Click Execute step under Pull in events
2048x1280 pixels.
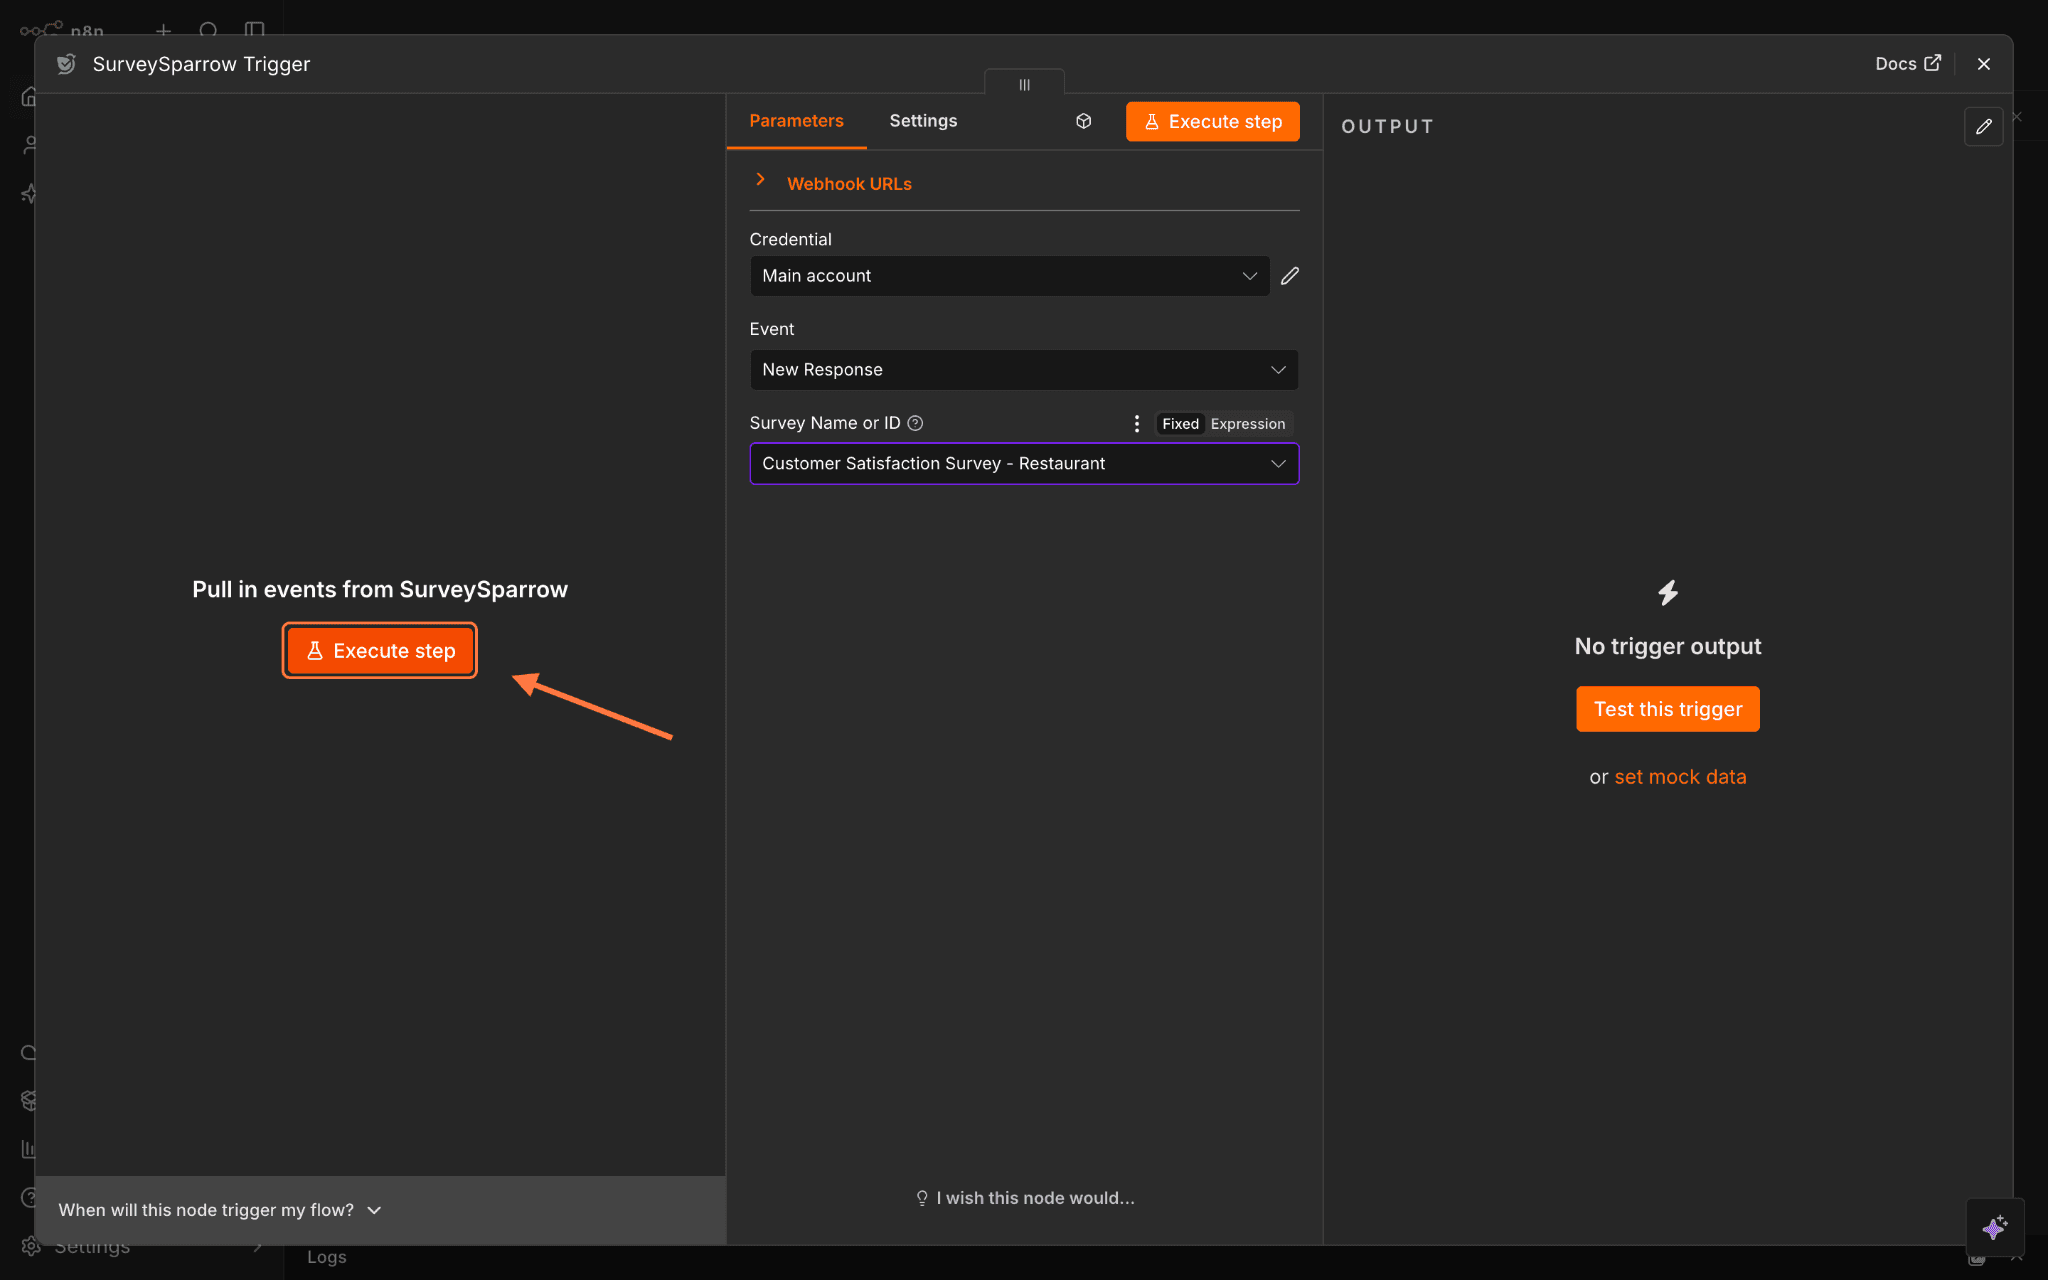pos(380,651)
